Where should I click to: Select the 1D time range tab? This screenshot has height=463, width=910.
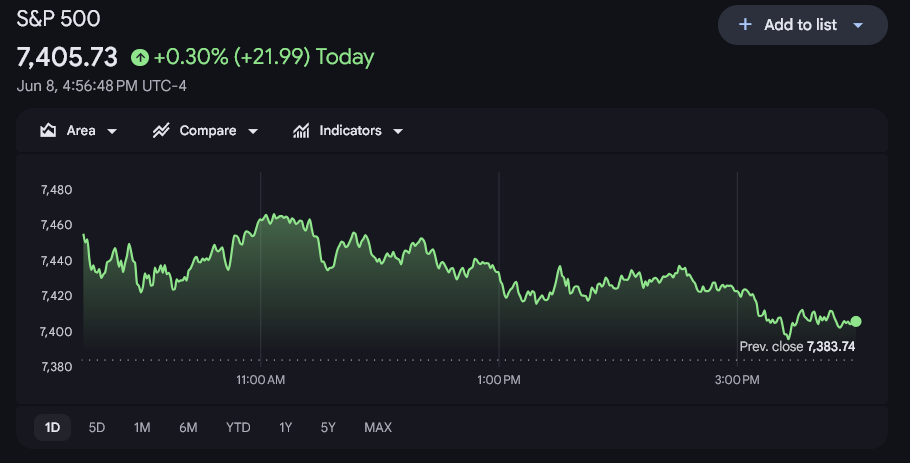click(52, 428)
